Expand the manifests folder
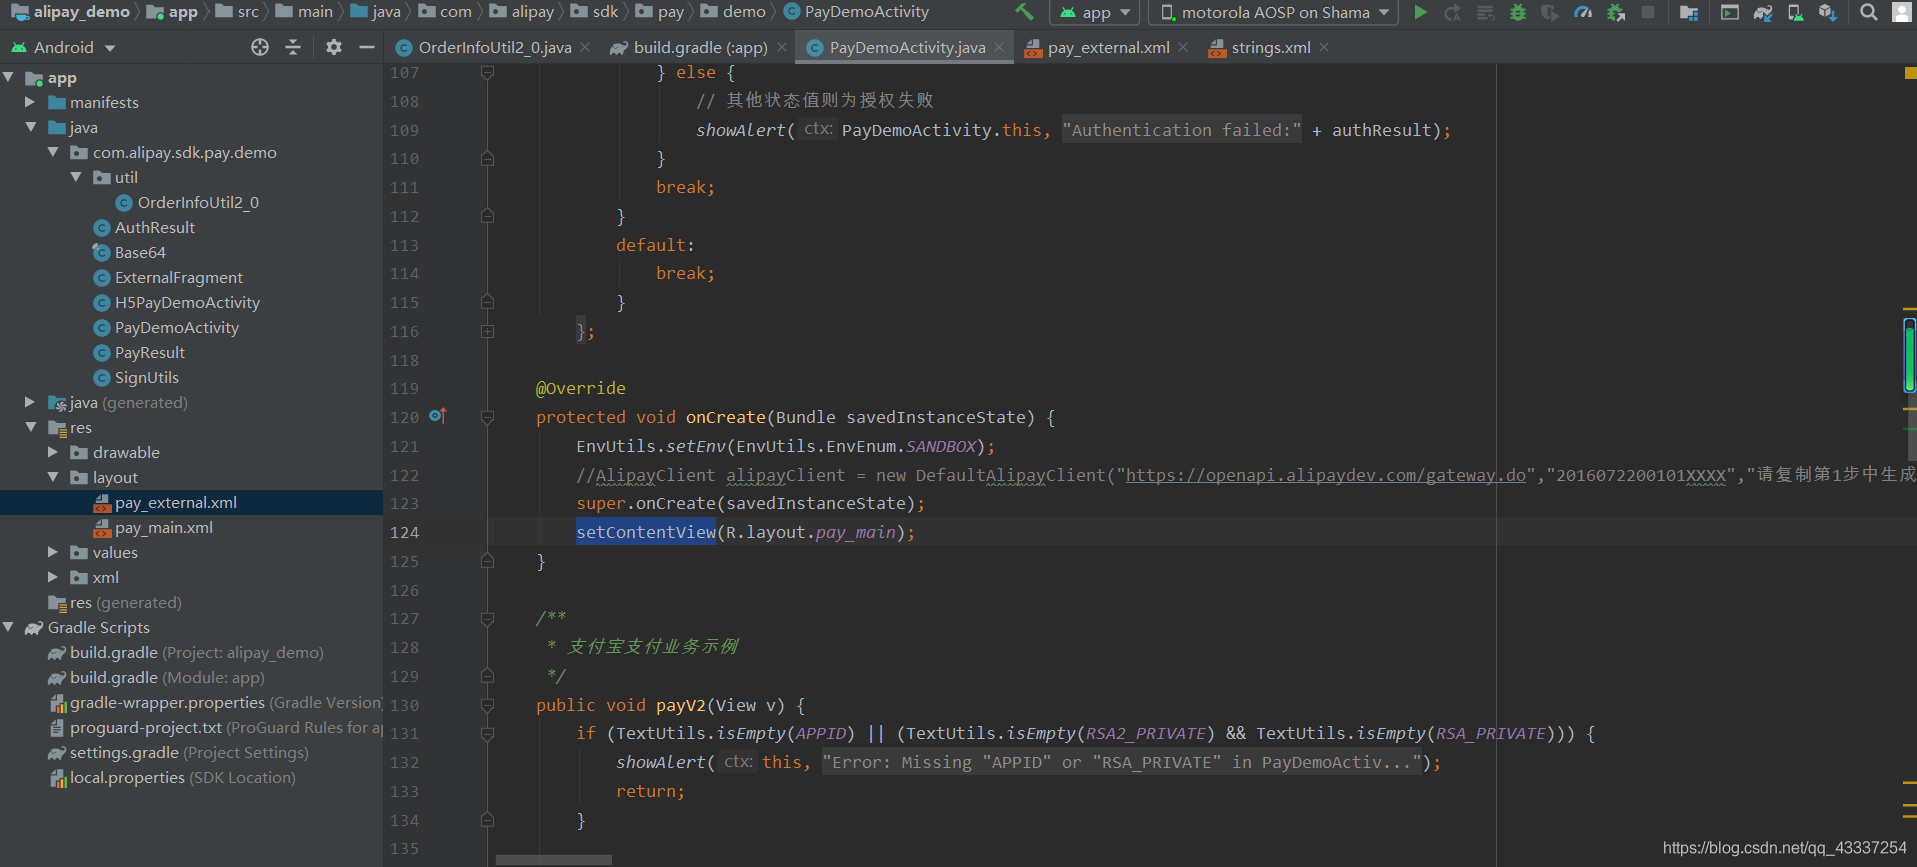Screen dimensions: 1917x867 click(30, 102)
